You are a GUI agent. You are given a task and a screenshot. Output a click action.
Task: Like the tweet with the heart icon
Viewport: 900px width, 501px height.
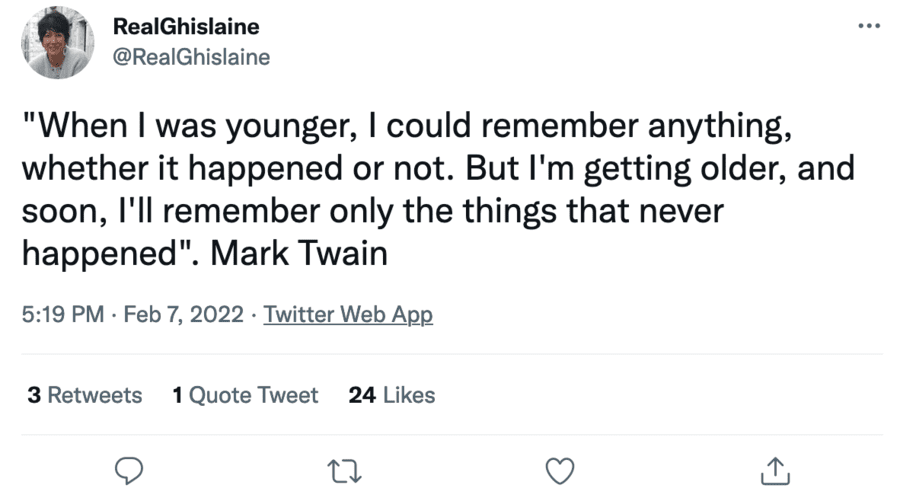[x=562, y=468]
